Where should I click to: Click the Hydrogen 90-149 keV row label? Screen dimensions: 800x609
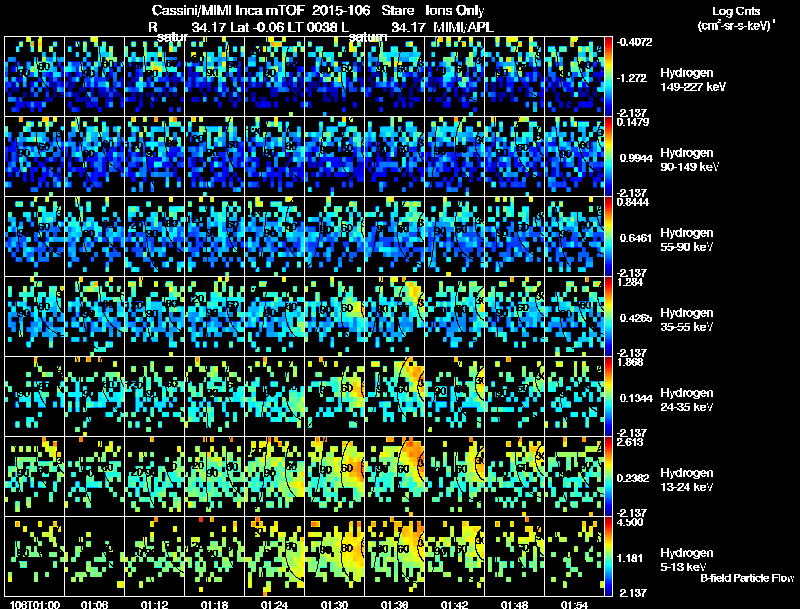pos(689,160)
